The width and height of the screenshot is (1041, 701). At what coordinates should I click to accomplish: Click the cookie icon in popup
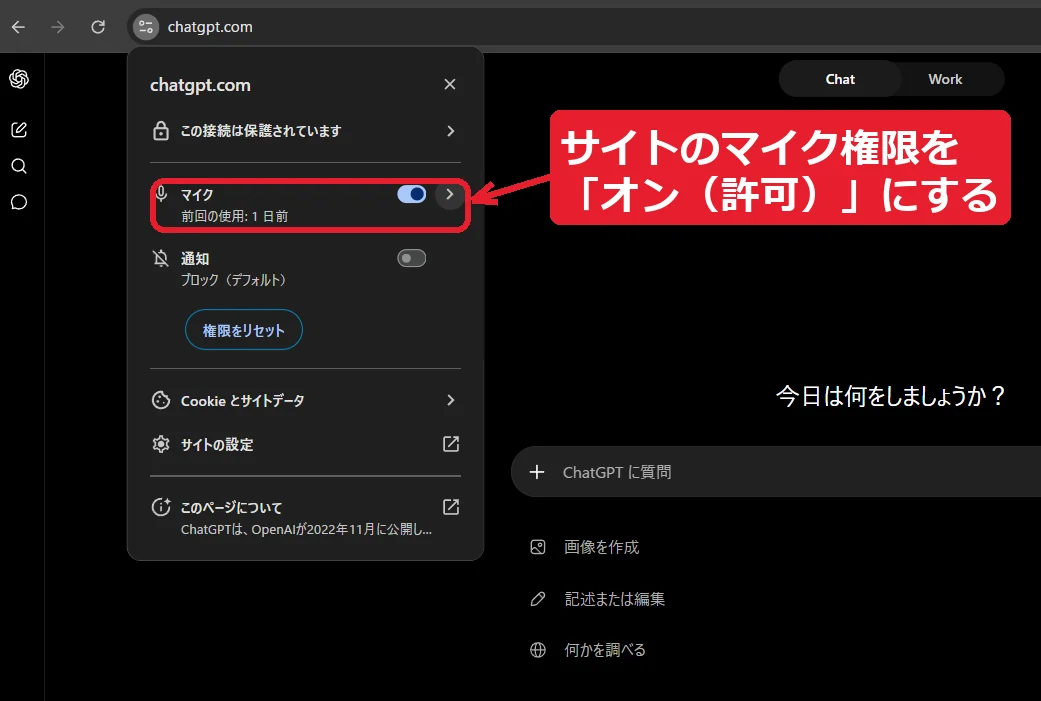tap(161, 400)
